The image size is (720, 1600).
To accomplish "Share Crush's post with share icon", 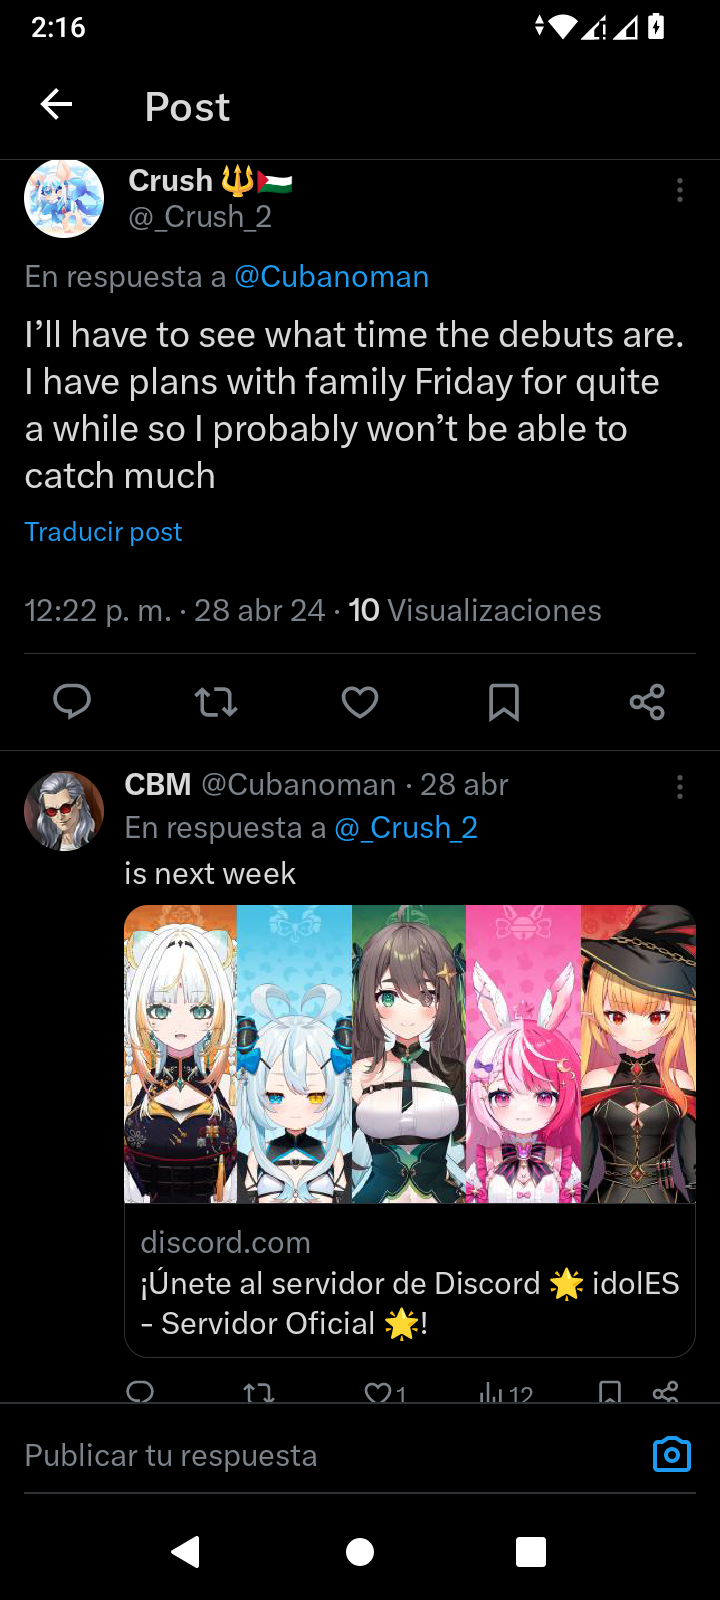I will coord(647,702).
